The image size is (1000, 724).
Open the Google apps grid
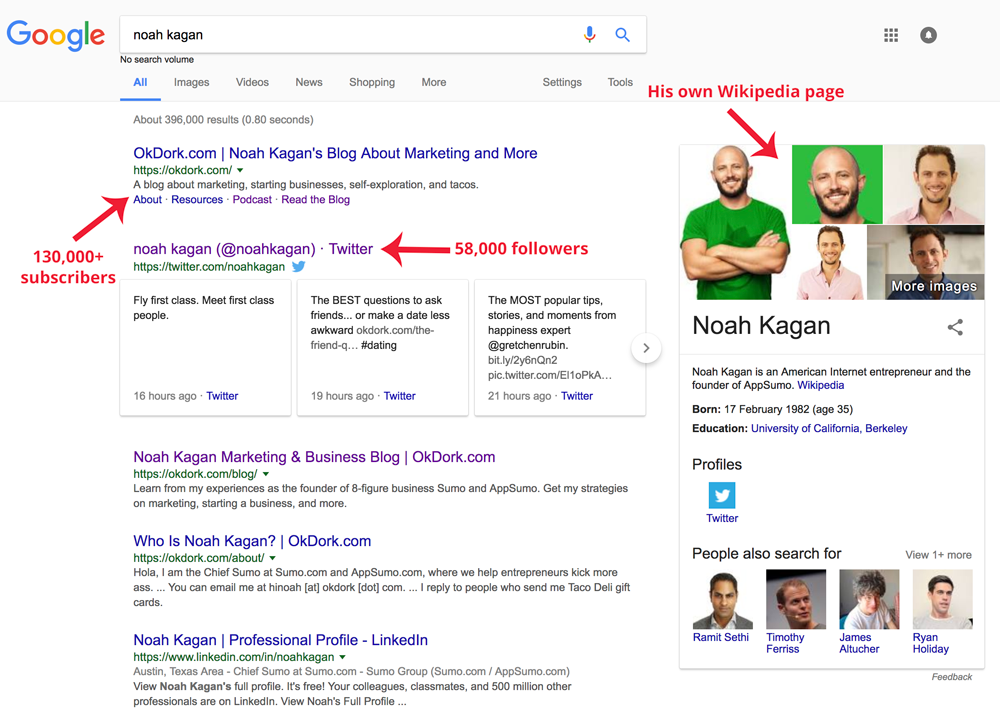coord(891,35)
